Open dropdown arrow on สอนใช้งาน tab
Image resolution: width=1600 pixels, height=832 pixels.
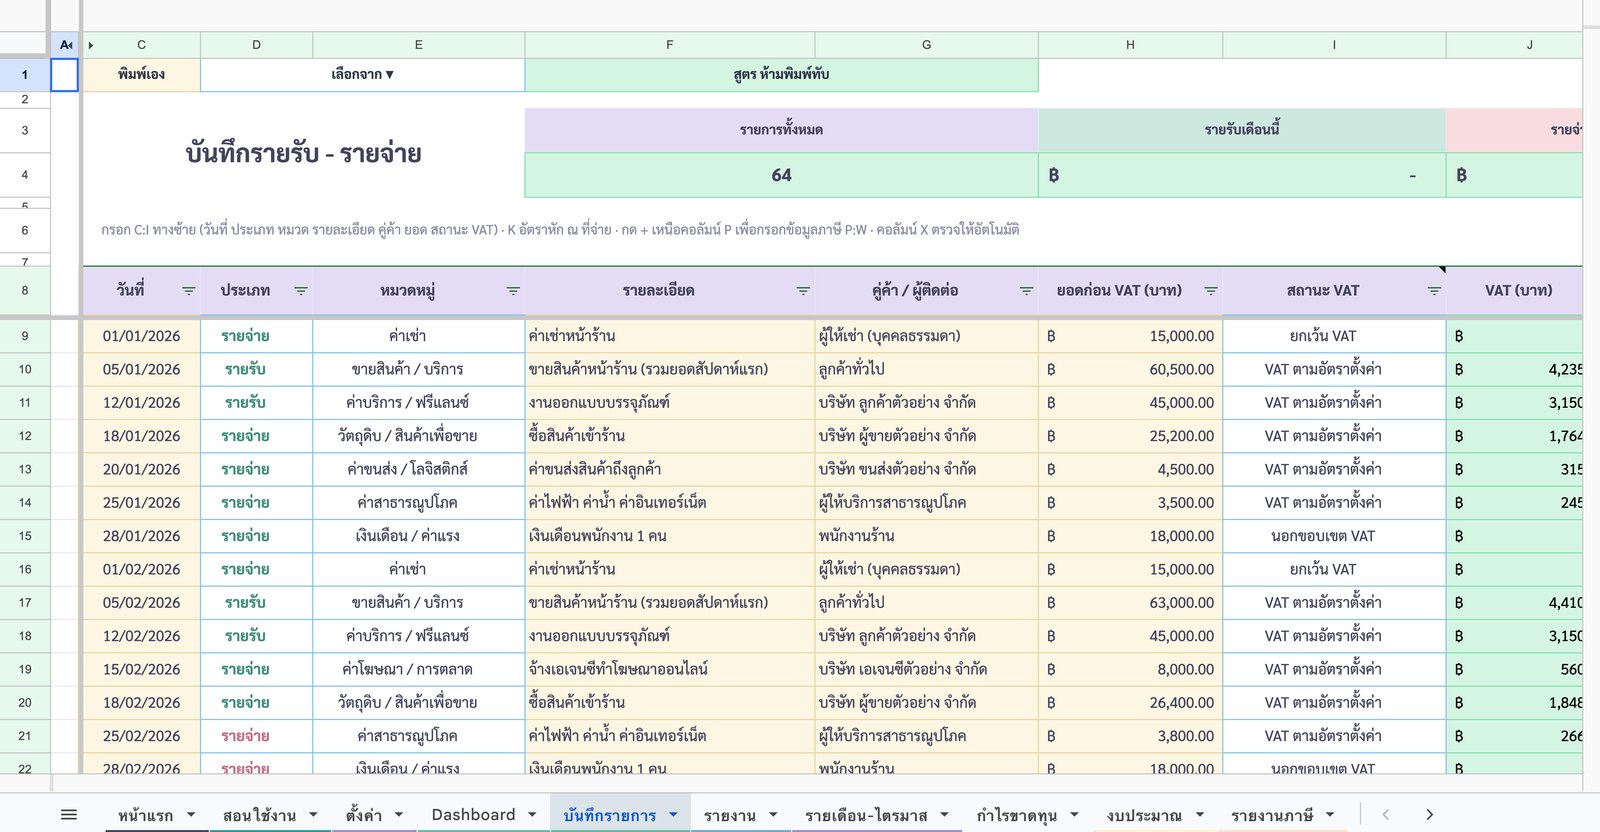pyautogui.click(x=313, y=815)
